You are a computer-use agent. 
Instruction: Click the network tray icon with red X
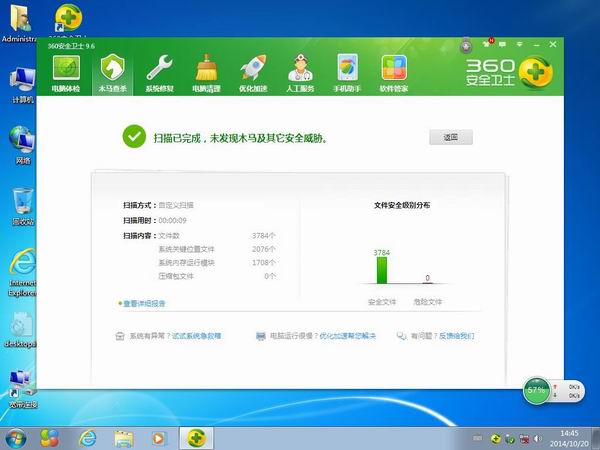tap(524, 439)
